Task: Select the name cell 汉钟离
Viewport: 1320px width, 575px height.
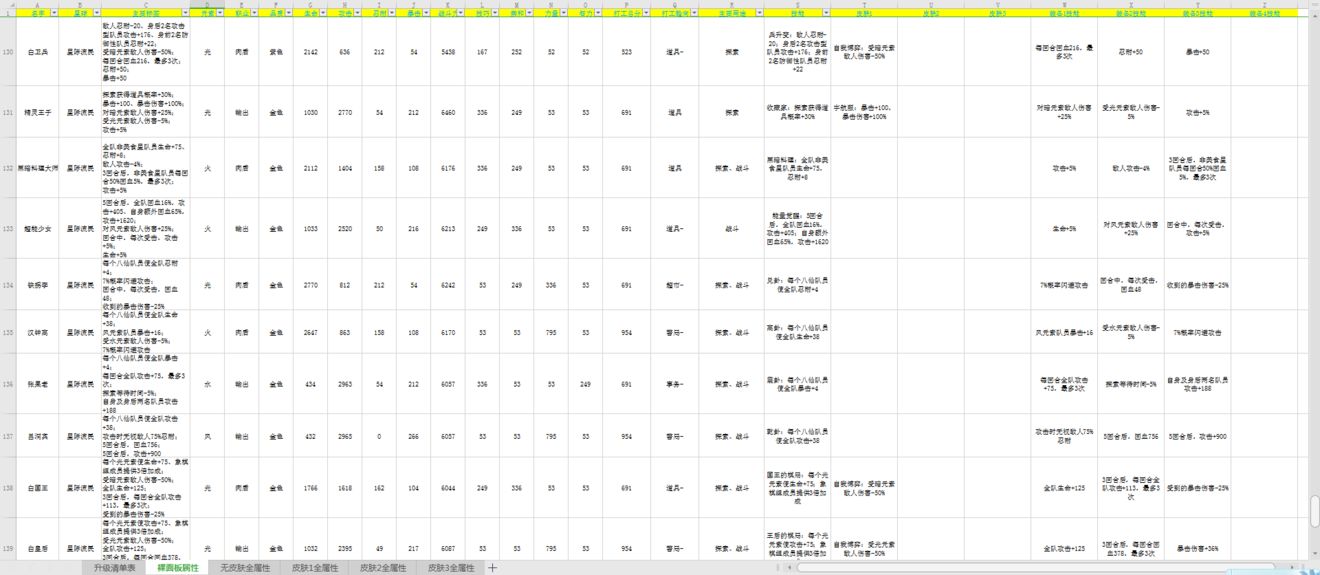Action: tap(38, 332)
